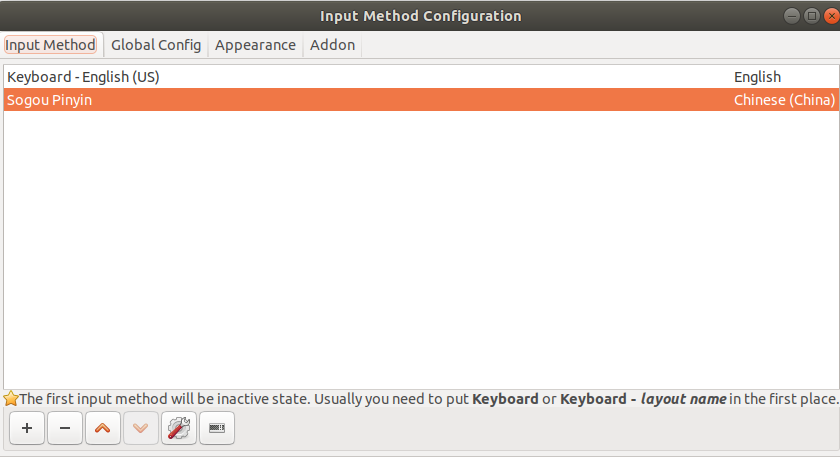Viewport: 840px width, 457px height.
Task: Minimize the Input Method Configuration window
Action: pos(790,16)
